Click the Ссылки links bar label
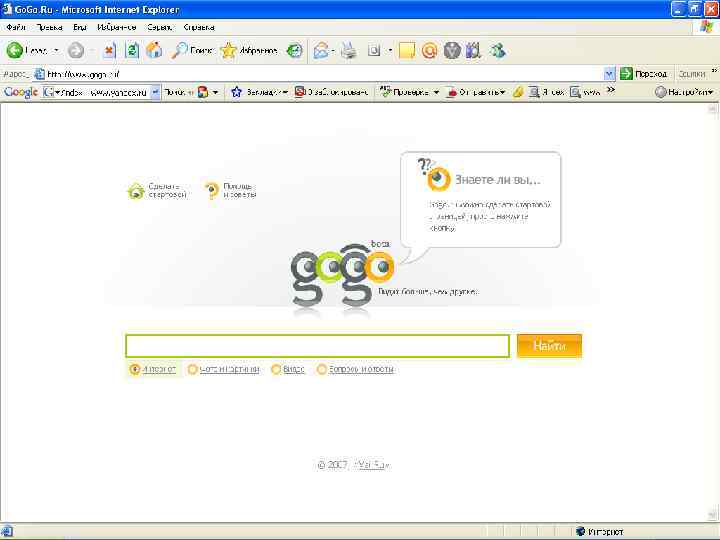720x540 pixels. pos(692,73)
